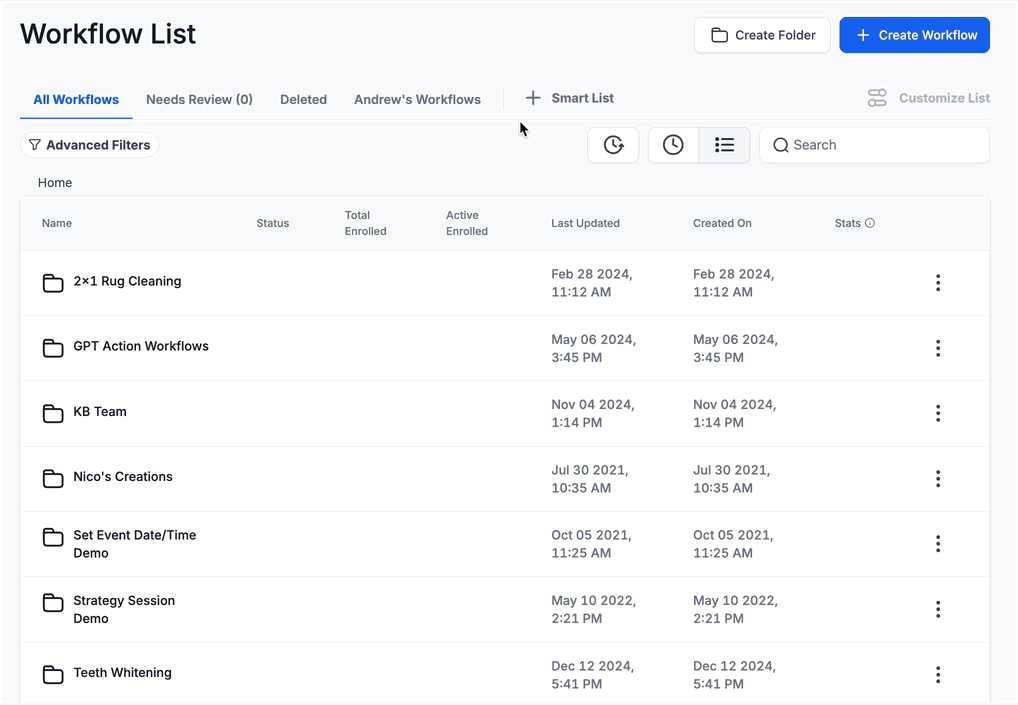Image resolution: width=1018 pixels, height=705 pixels.
Task: Click folder icon for Set Event Date/Time Demo
Action: pos(53,538)
